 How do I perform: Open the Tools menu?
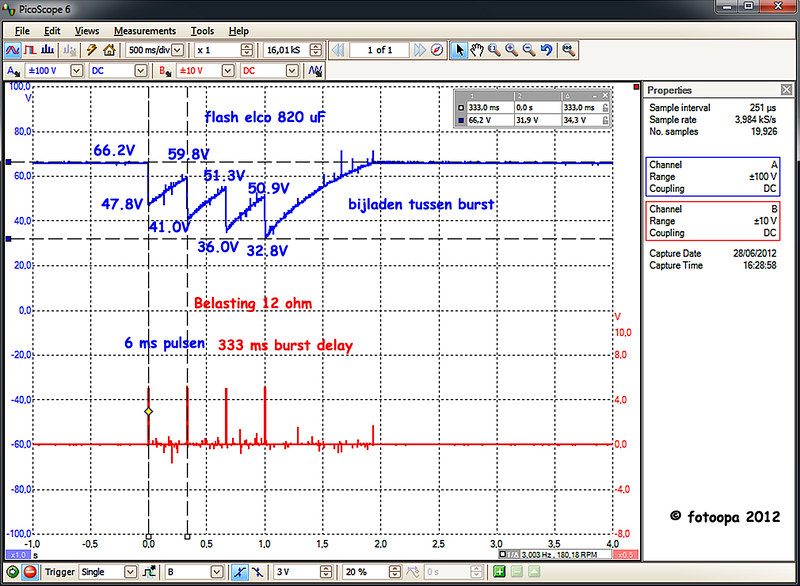tap(202, 31)
